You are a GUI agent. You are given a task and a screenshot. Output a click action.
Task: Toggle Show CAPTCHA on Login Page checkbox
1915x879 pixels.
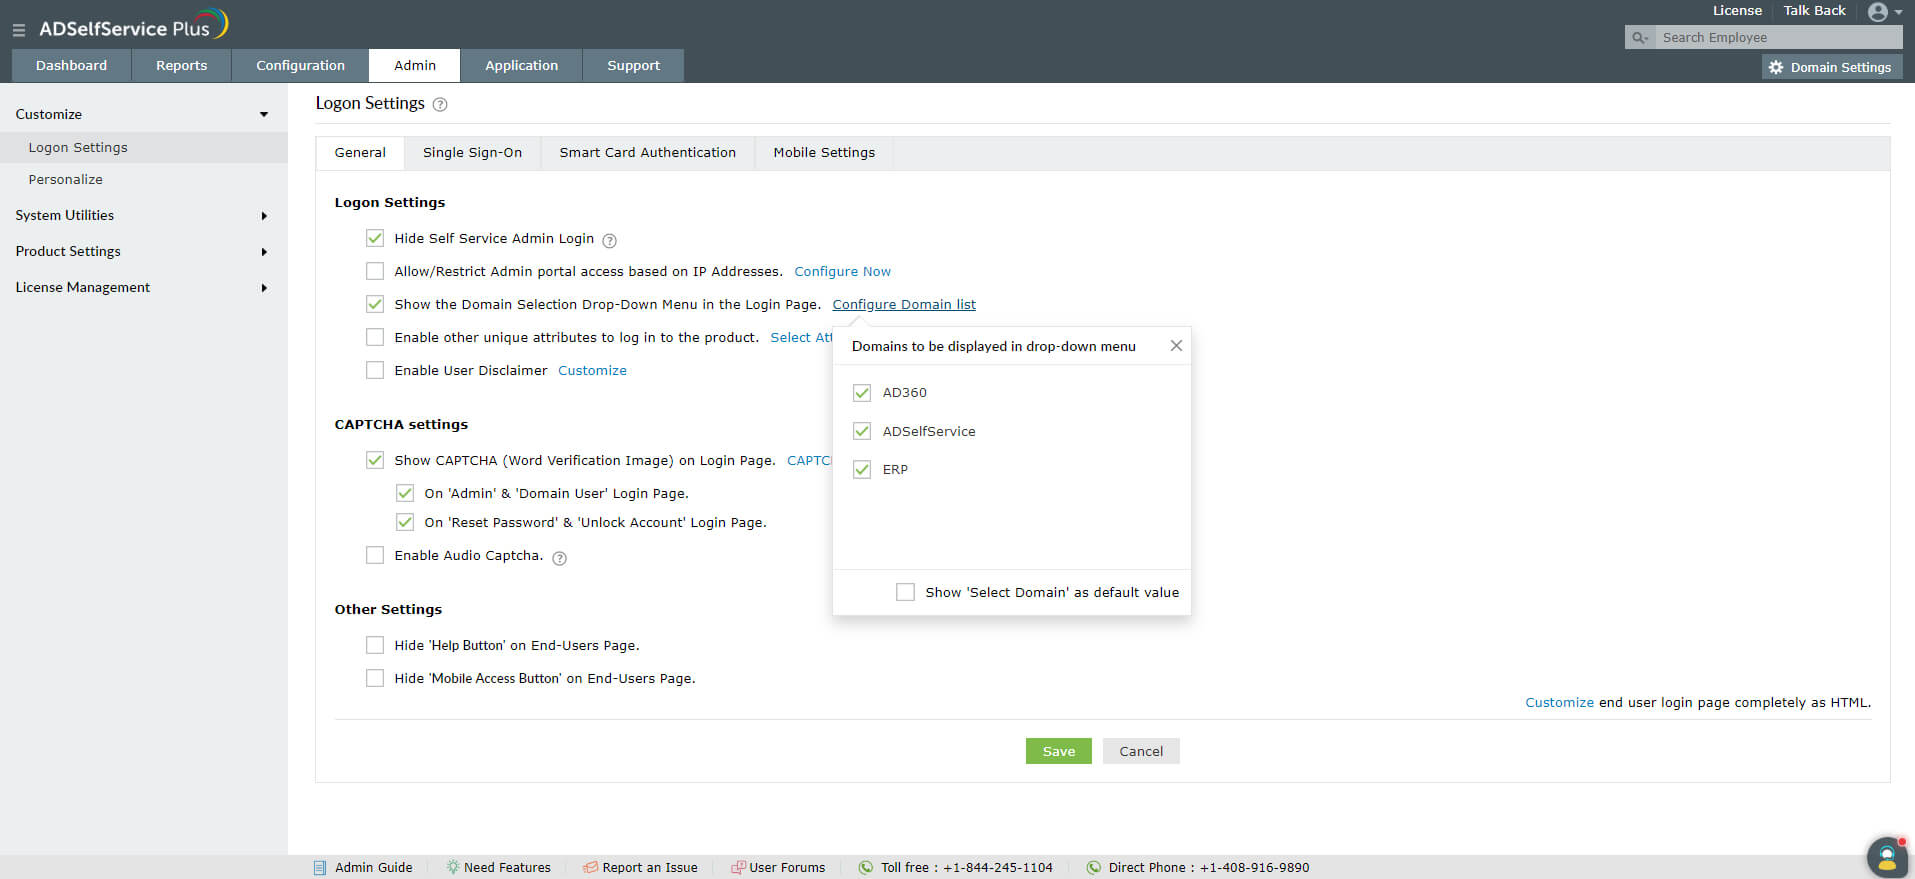(x=375, y=460)
